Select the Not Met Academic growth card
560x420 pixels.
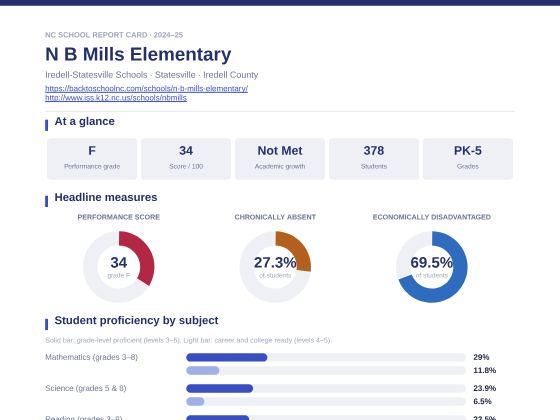[280, 159]
